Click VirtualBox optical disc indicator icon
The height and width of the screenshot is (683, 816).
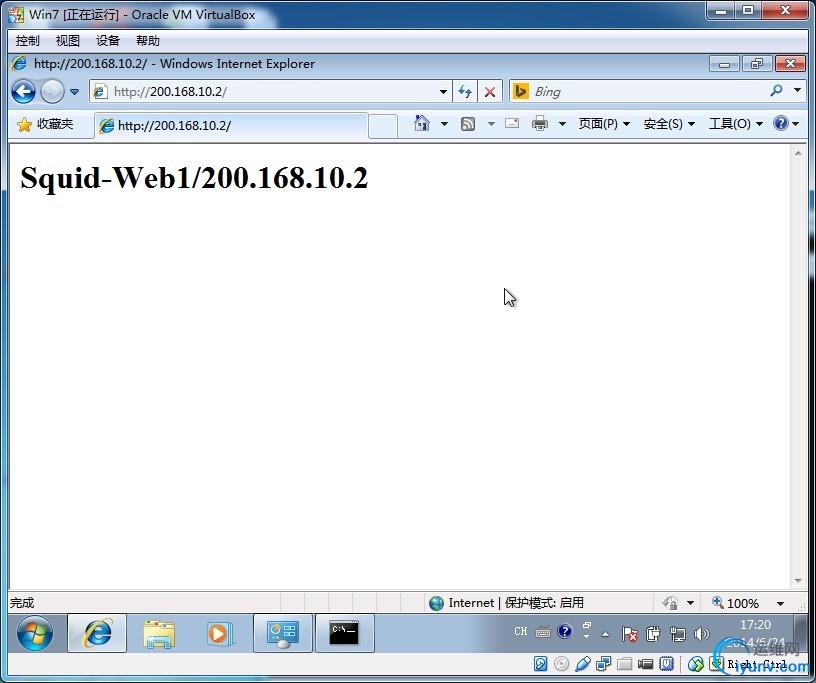562,664
